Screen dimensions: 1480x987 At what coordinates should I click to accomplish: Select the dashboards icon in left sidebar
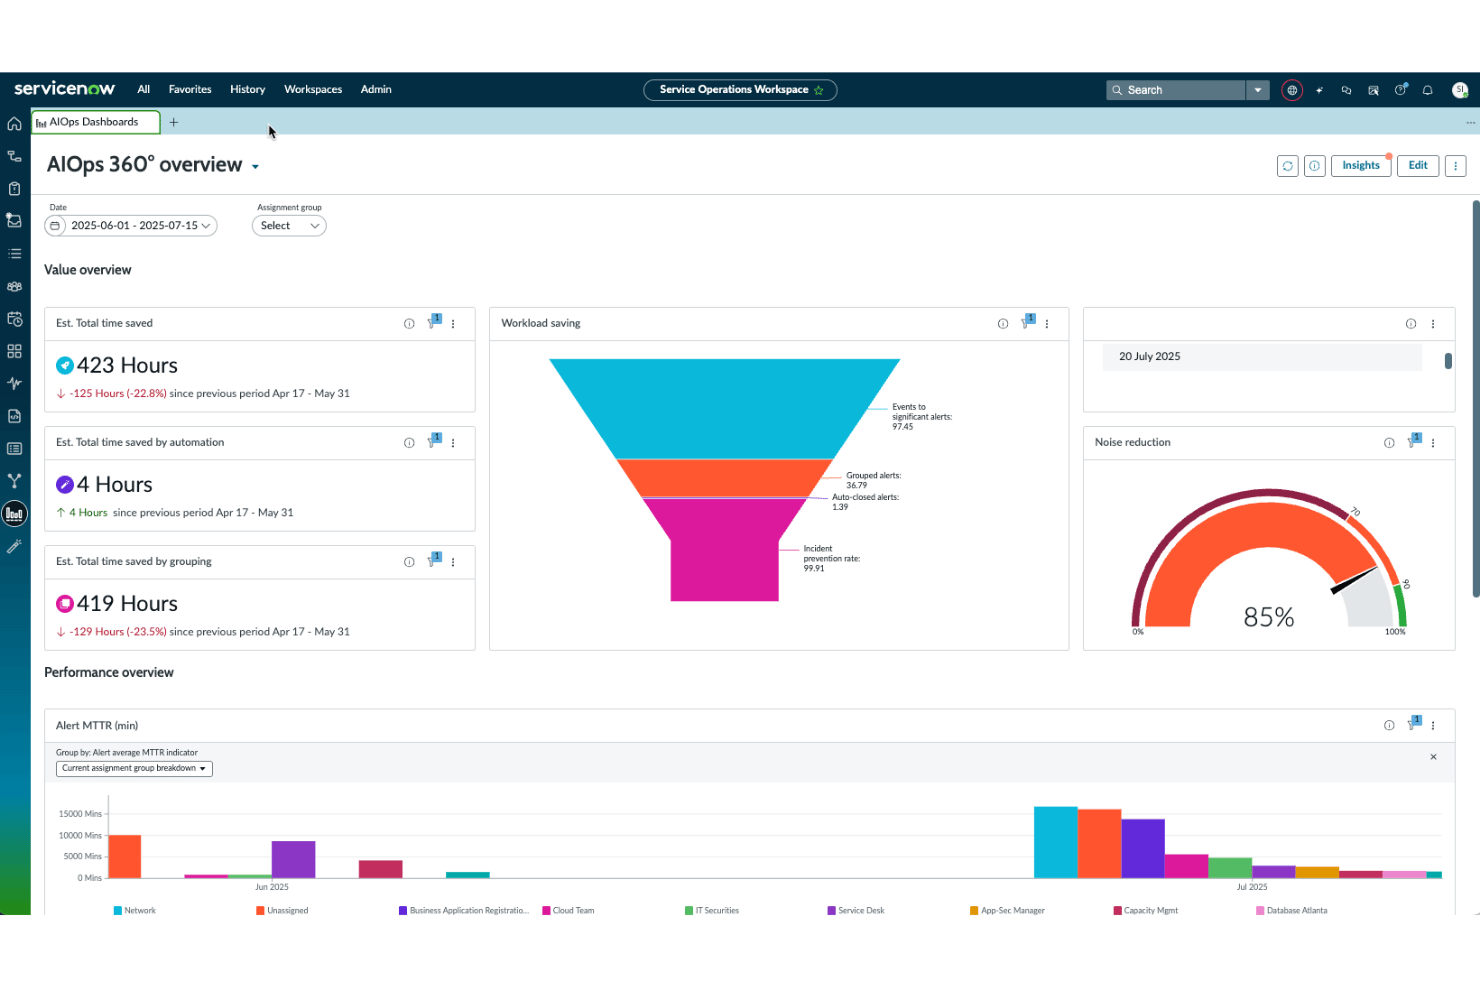(14, 514)
